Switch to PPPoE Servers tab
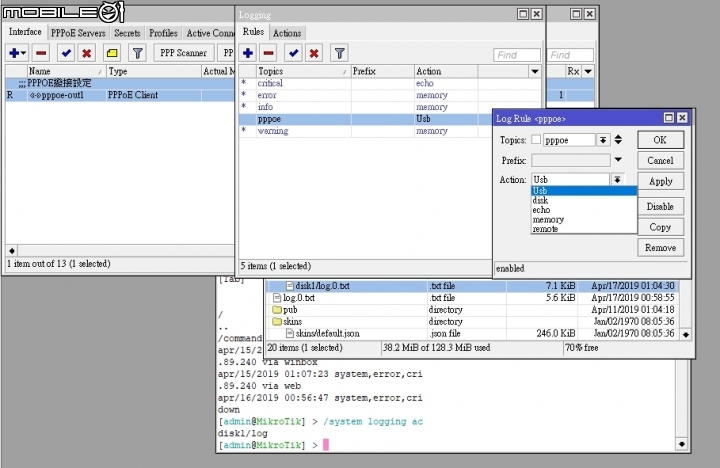Screen dimensions: 720x468 pyautogui.click(x=78, y=33)
